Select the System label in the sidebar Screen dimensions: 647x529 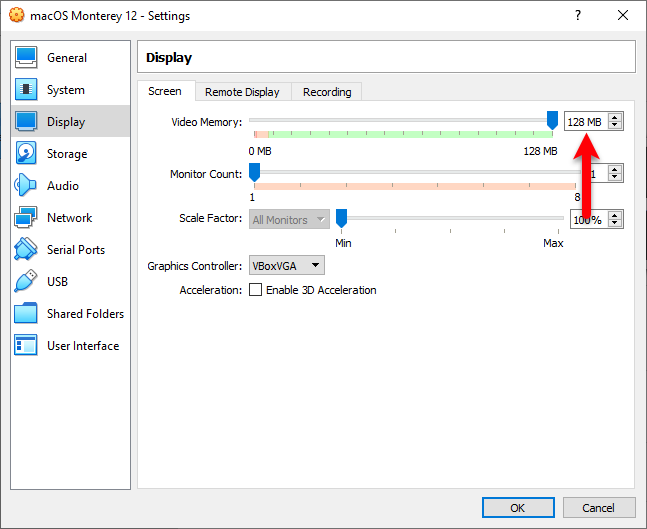[x=66, y=90]
